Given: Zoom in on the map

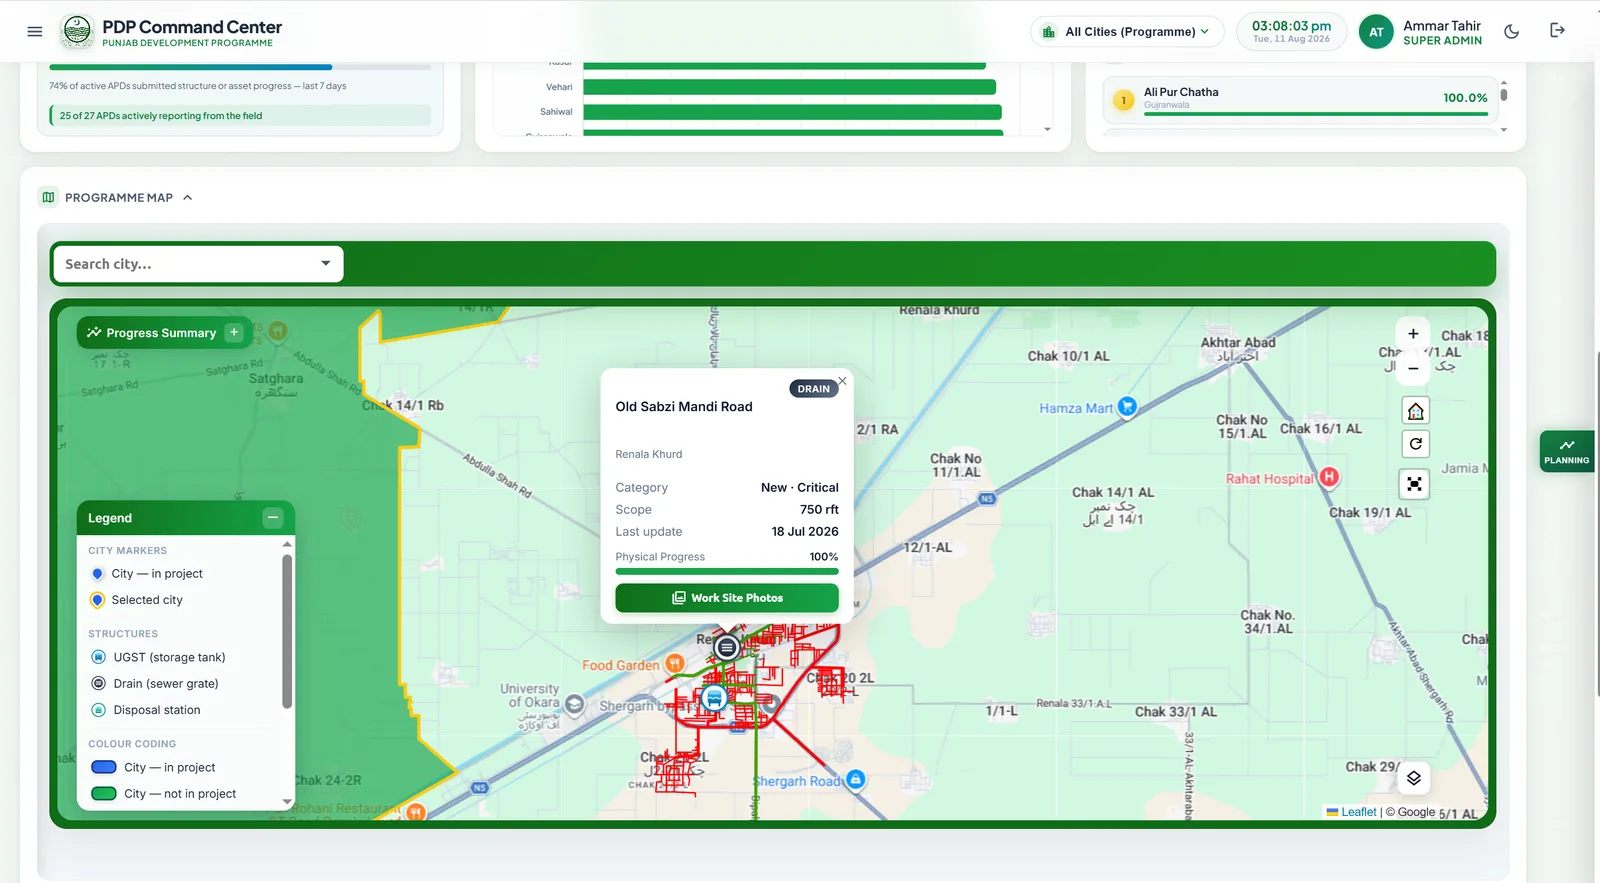Looking at the screenshot, I should pyautogui.click(x=1413, y=334).
